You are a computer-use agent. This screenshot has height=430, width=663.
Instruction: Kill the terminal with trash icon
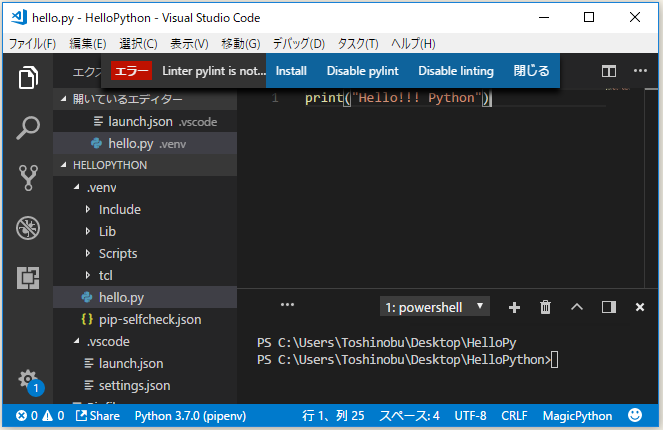[x=545, y=307]
